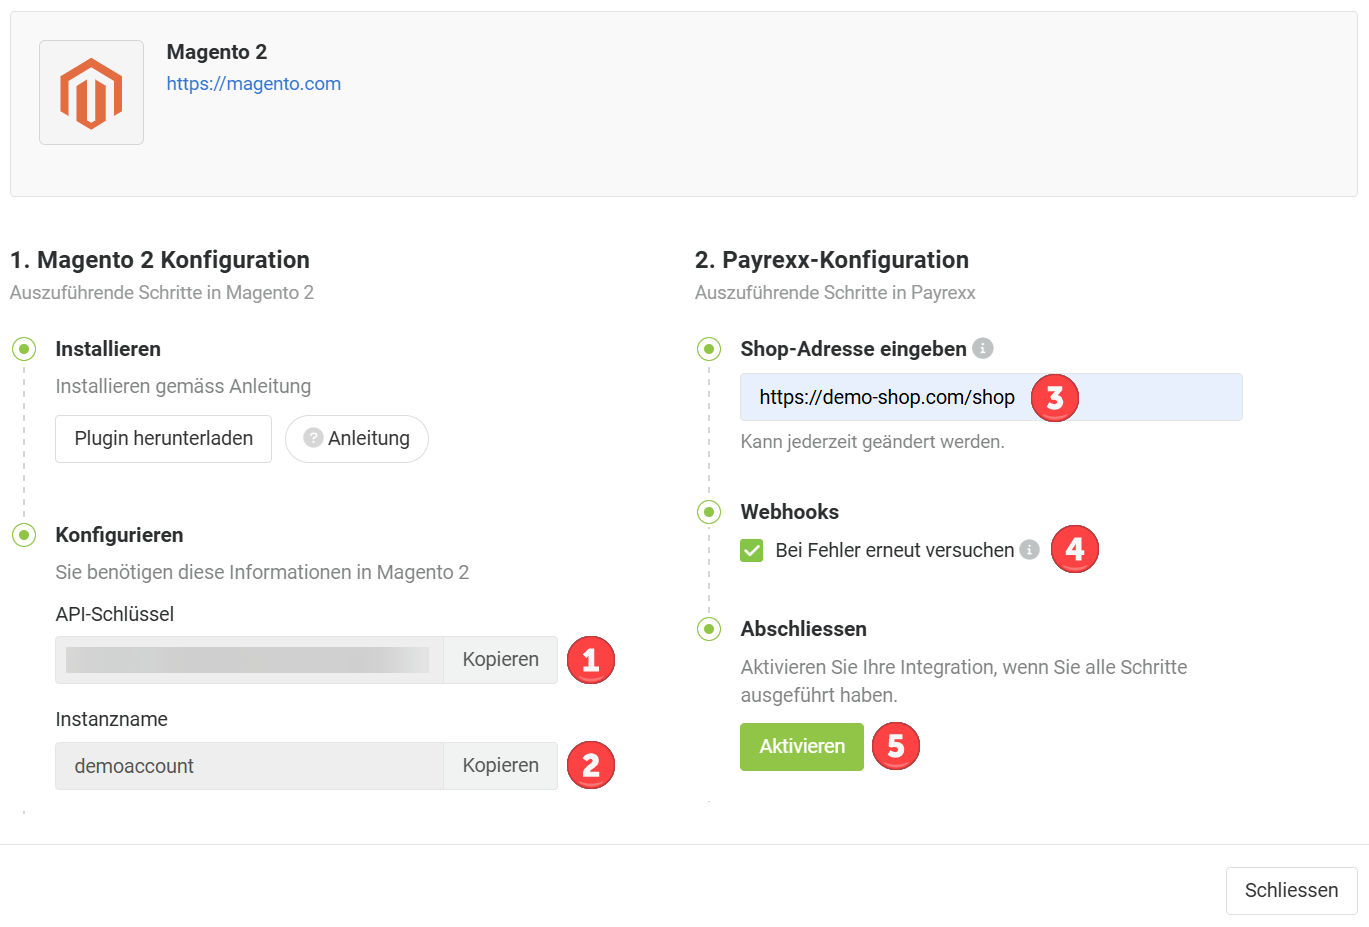Open the https://magento.com link

point(254,84)
